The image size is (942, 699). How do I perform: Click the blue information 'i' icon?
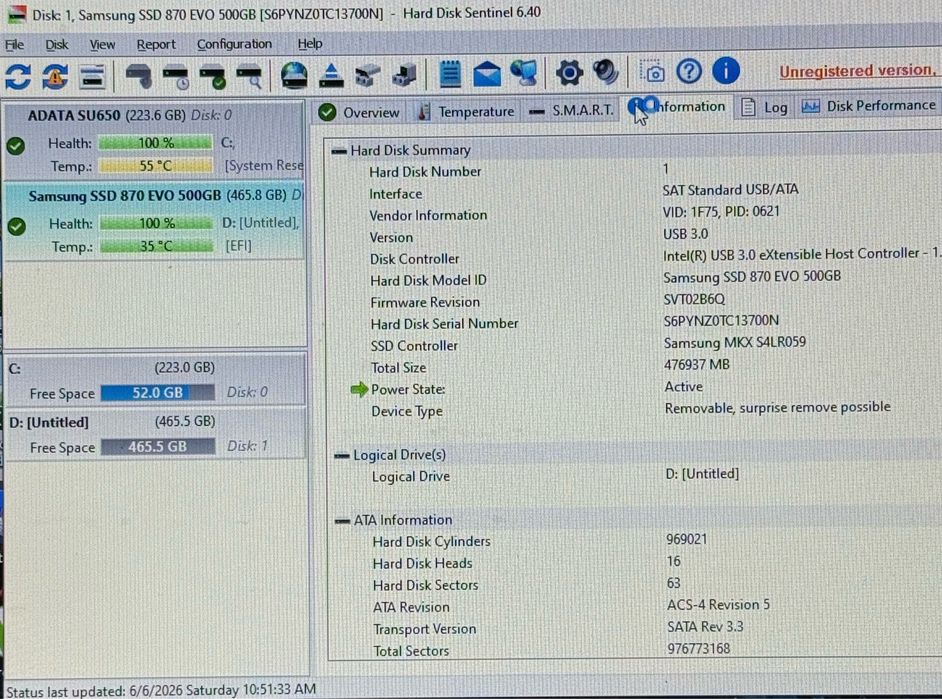[726, 71]
